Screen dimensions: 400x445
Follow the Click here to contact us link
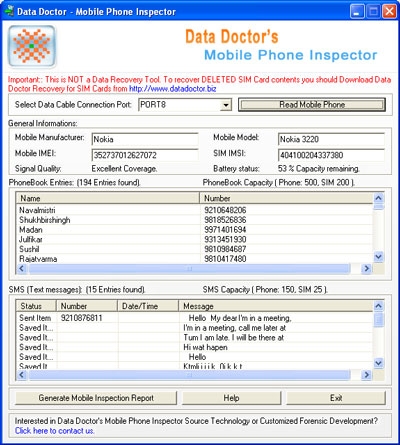54,431
